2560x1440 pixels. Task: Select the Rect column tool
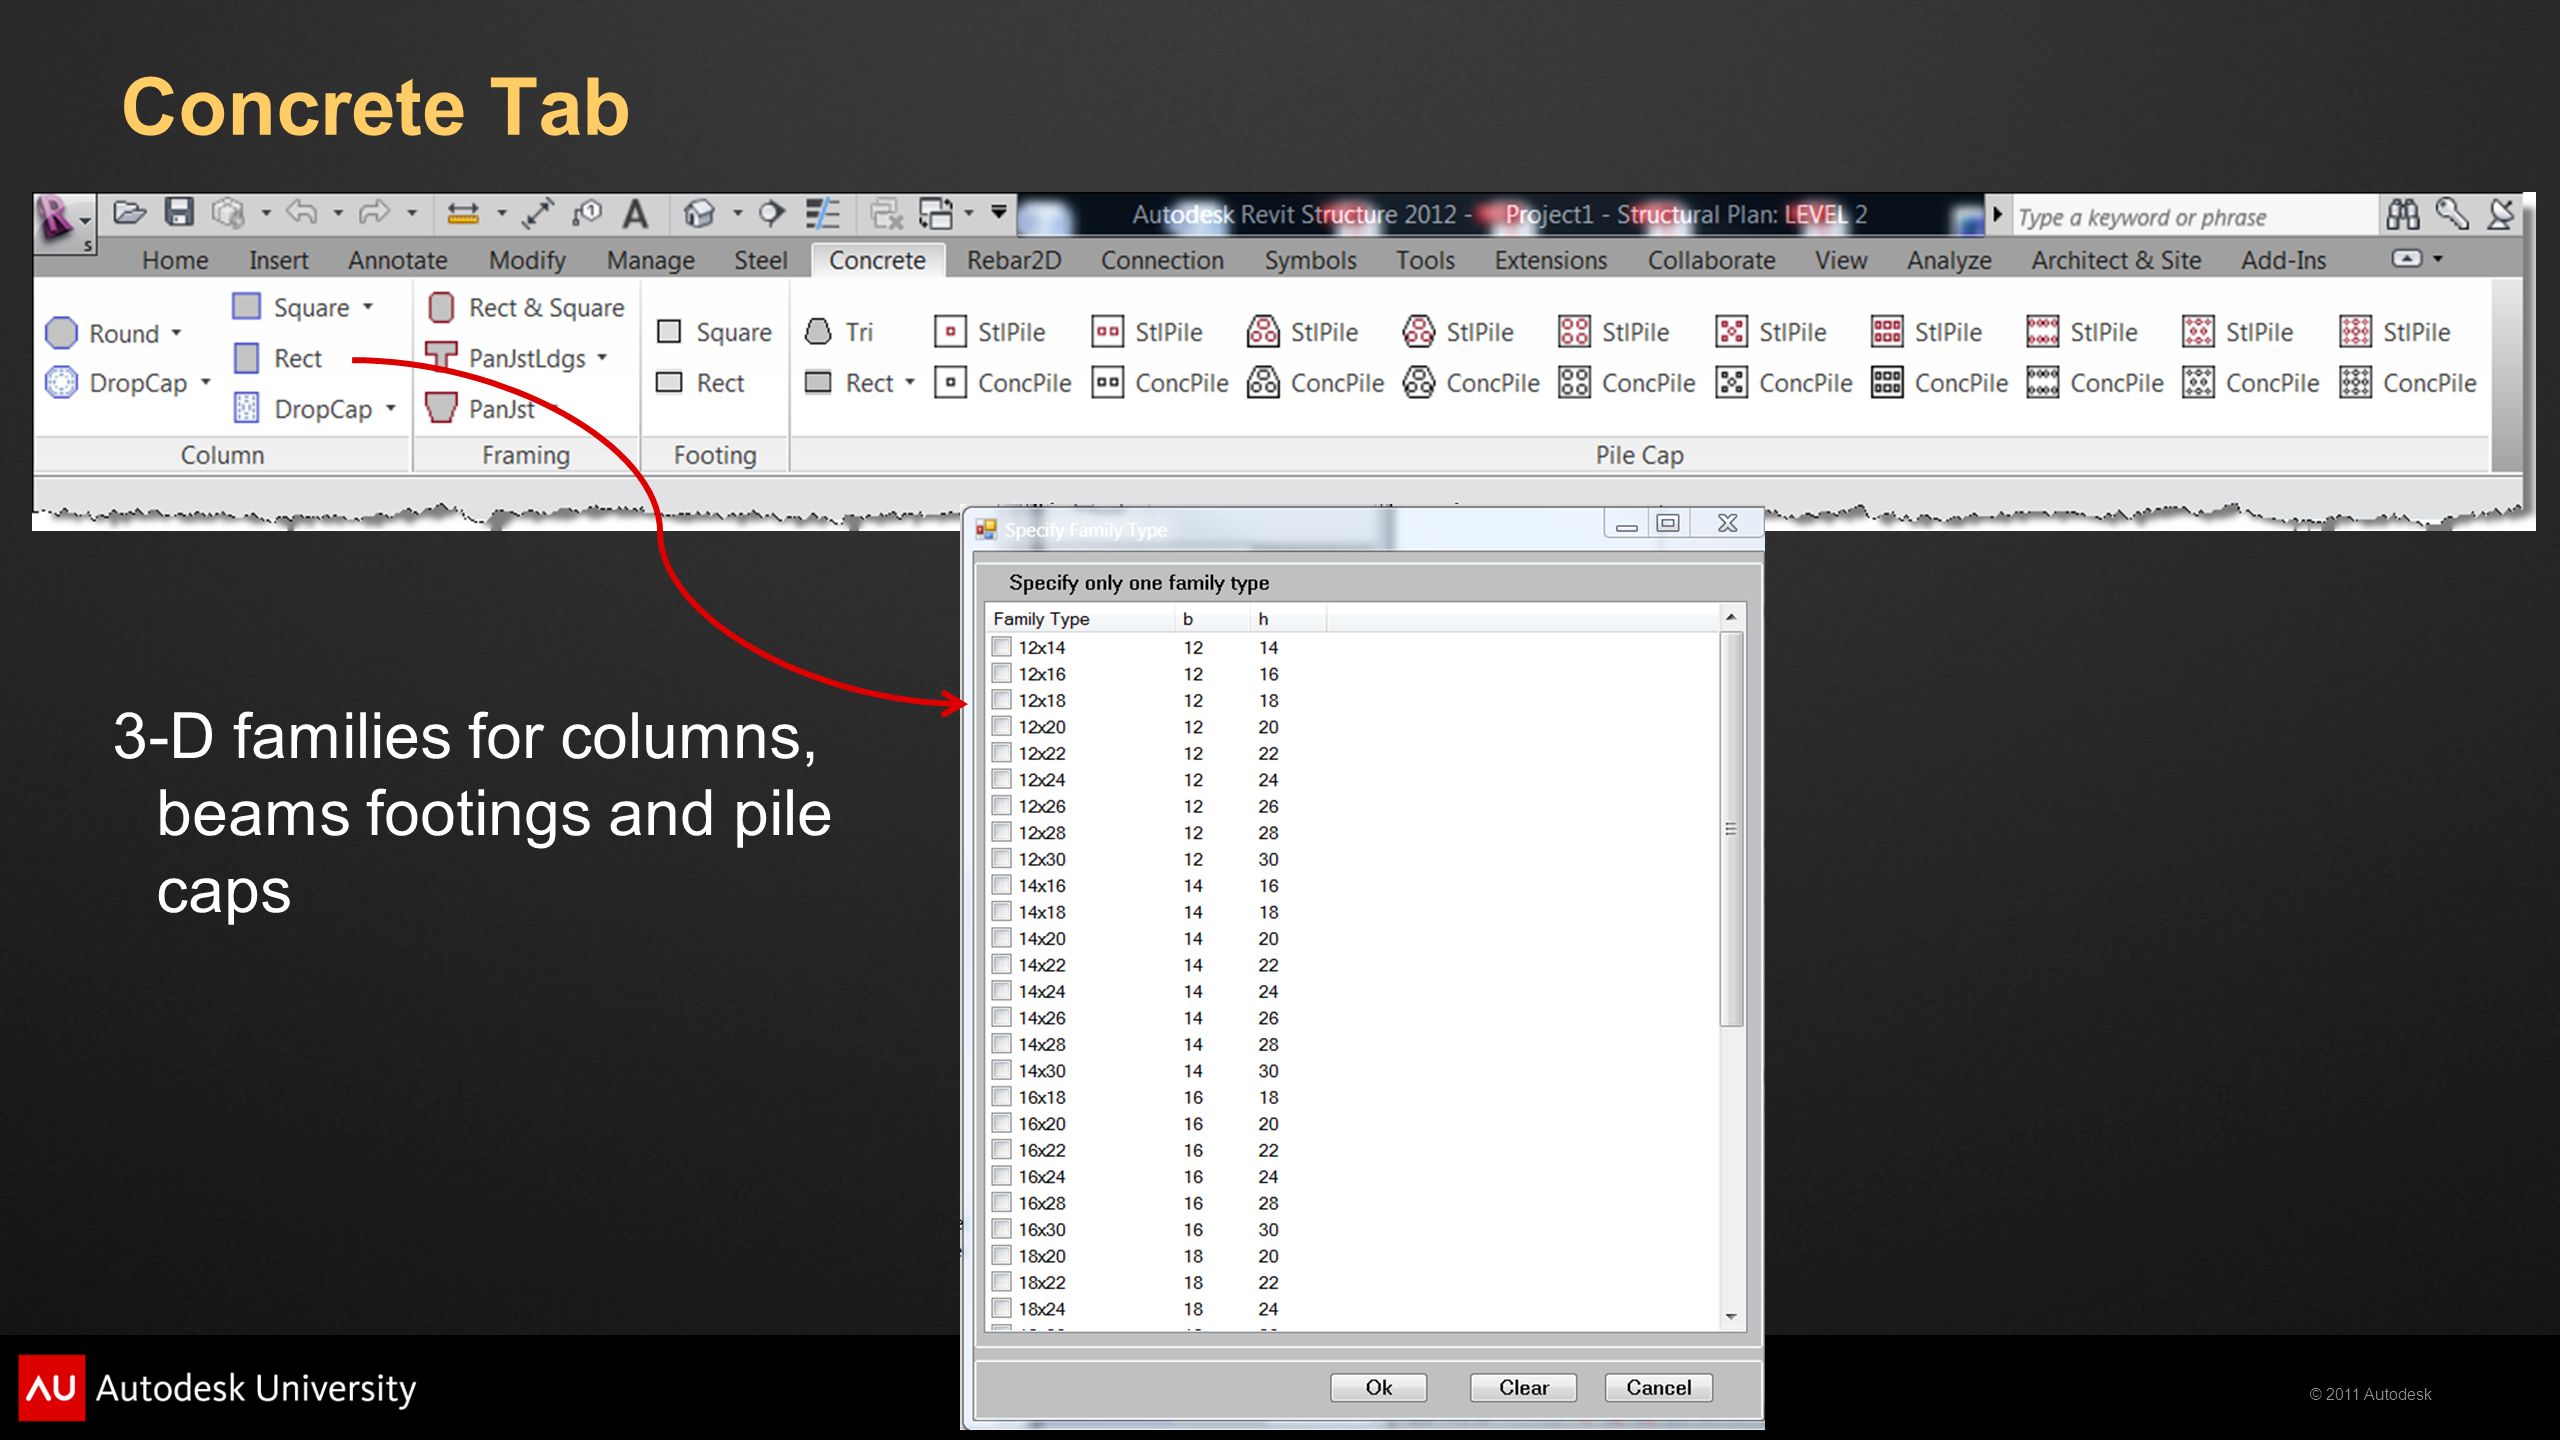click(x=277, y=358)
